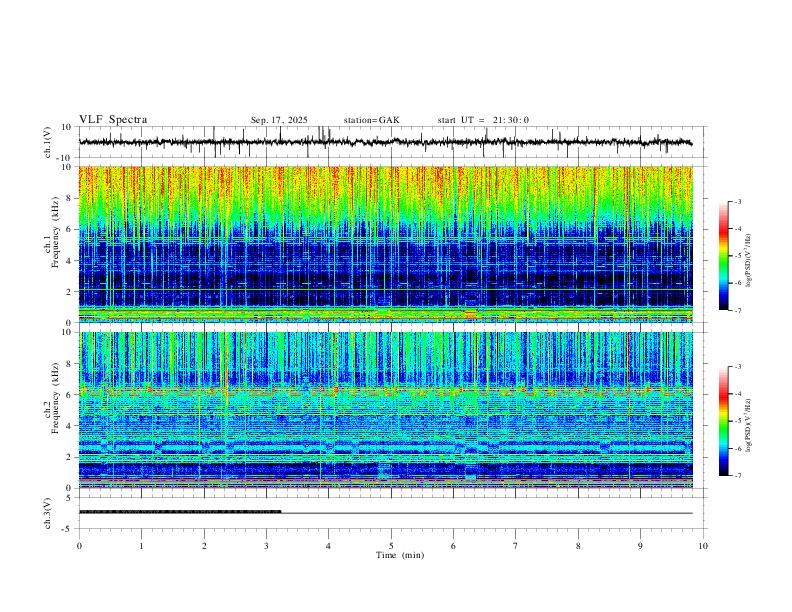Click the ch.3 voltage trace panel
The width and height of the screenshot is (792, 612).
(x=392, y=513)
